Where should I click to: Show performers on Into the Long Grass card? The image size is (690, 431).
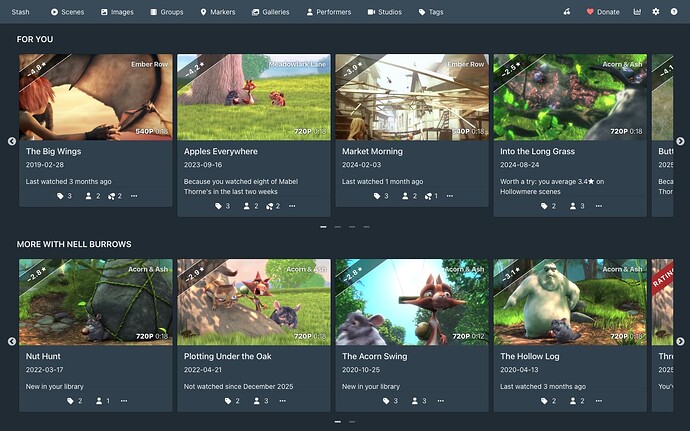point(576,206)
